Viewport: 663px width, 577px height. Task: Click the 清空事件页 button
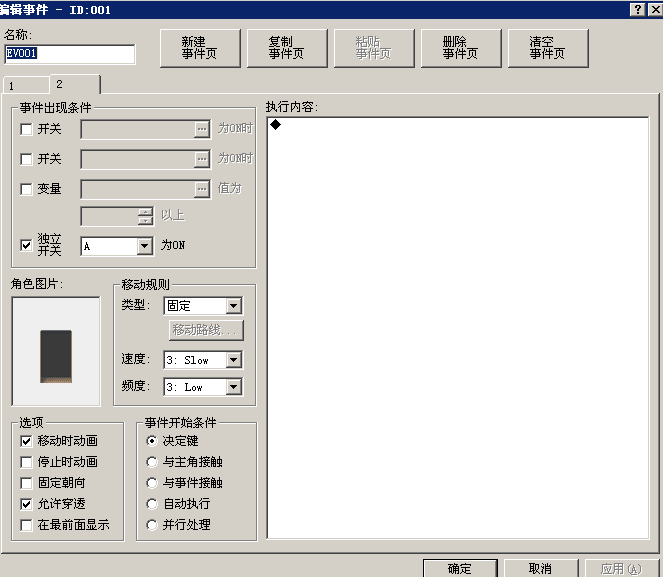548,48
